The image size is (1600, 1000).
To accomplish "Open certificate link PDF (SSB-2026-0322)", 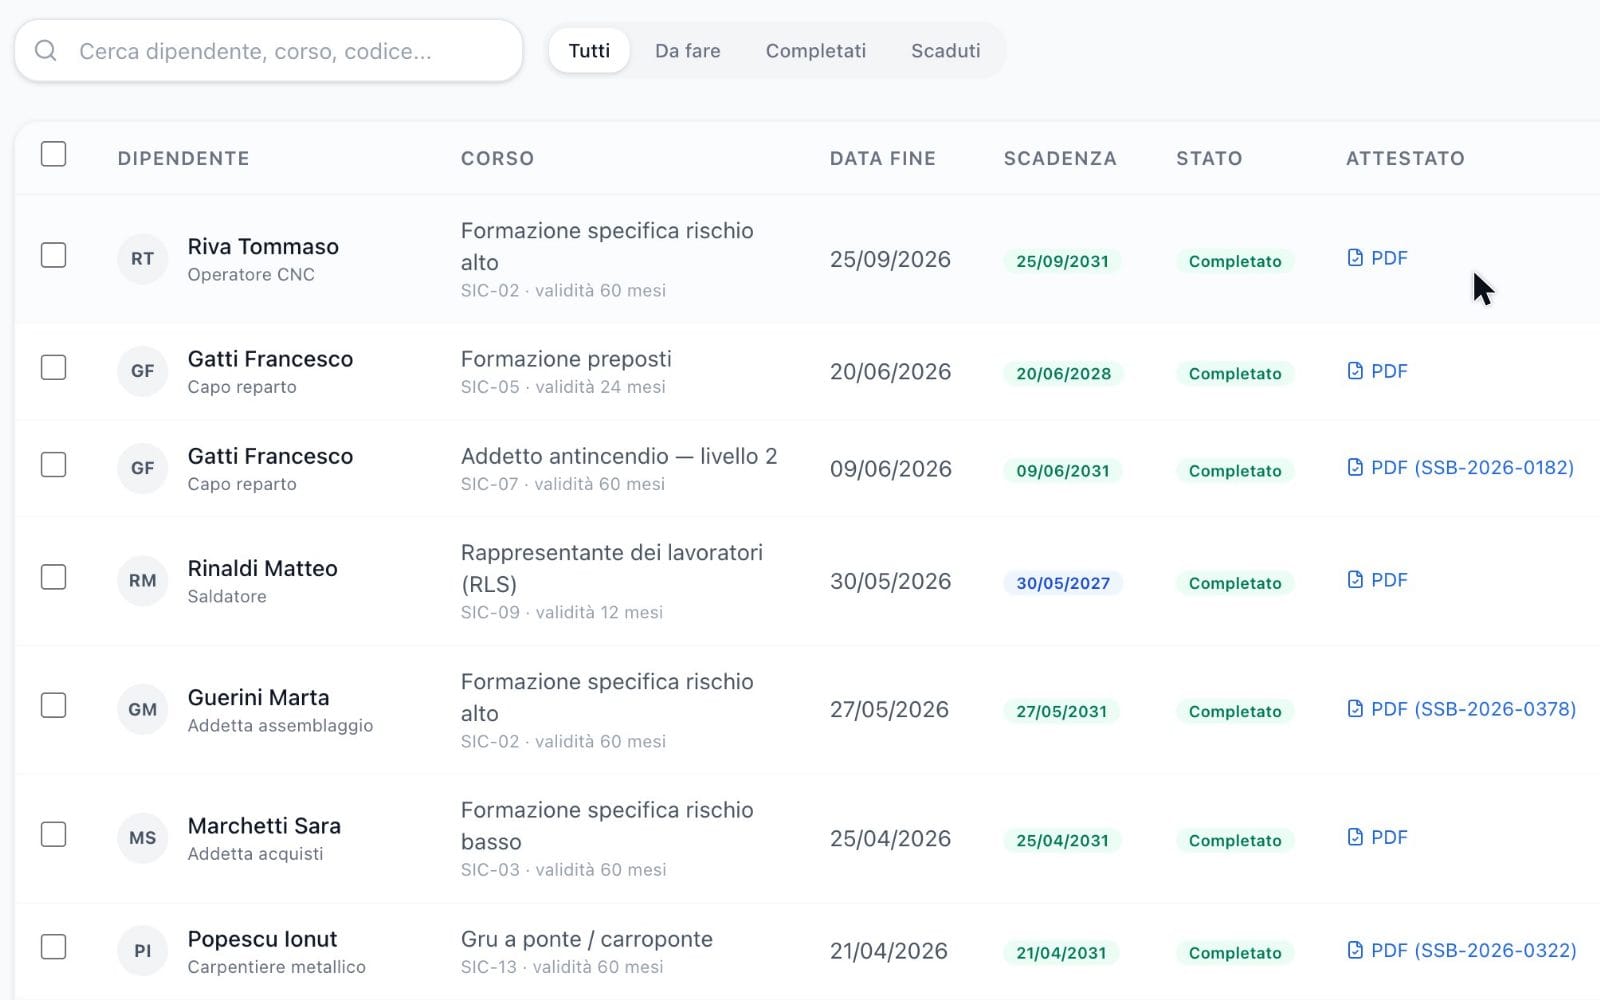I will point(1462,950).
